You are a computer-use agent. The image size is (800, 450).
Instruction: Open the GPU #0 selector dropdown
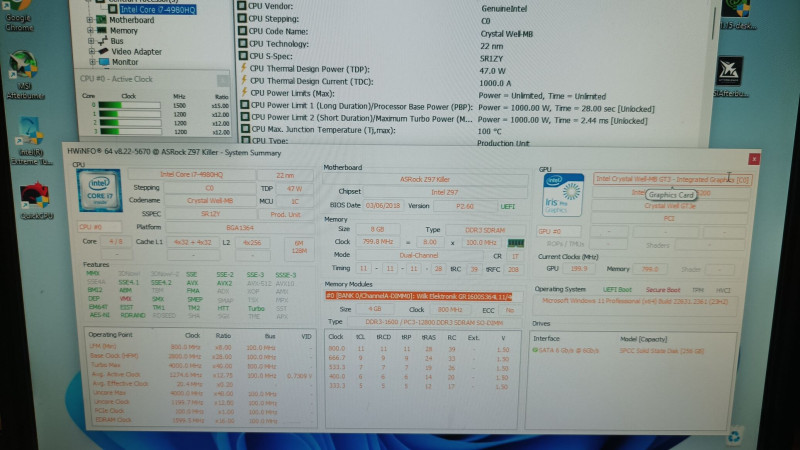(x=559, y=231)
